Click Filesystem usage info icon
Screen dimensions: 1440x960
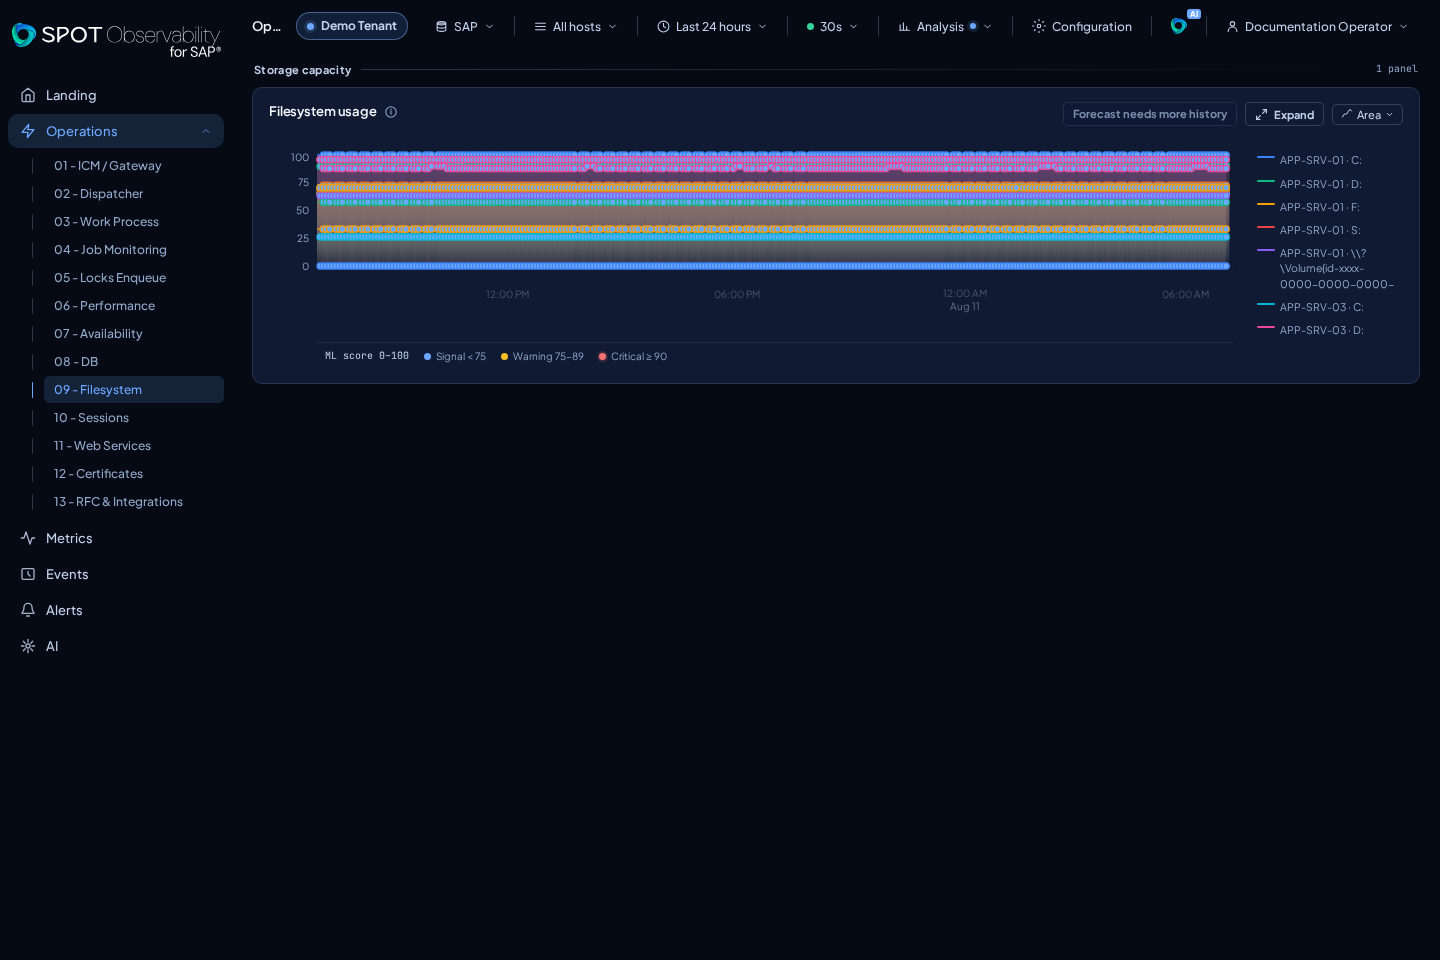pyautogui.click(x=391, y=112)
